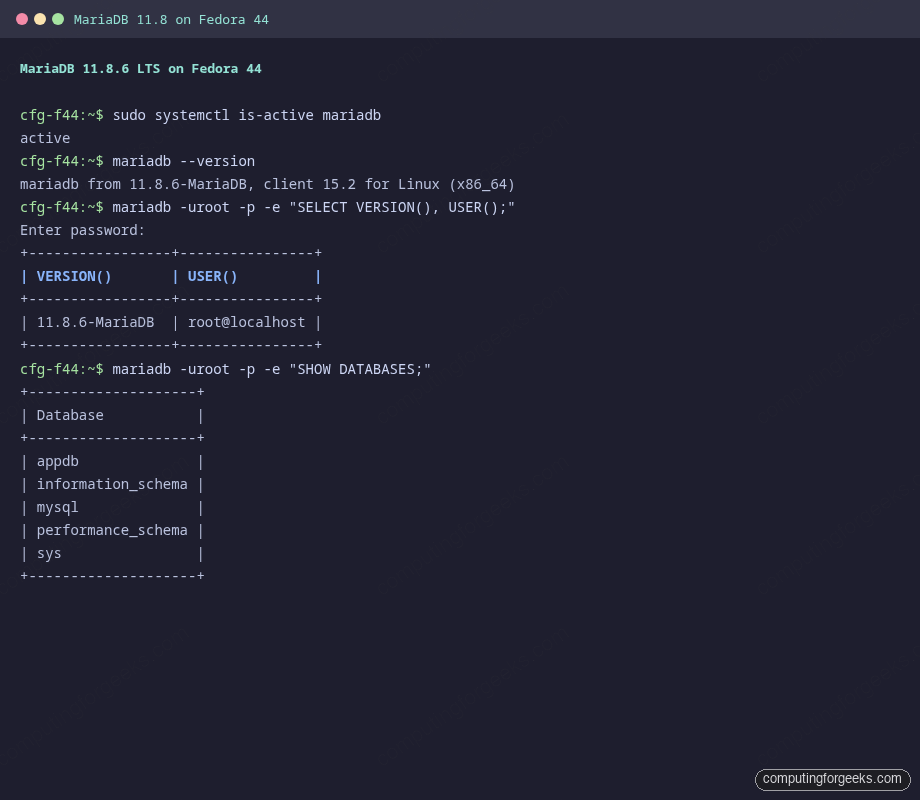The height and width of the screenshot is (800, 920).
Task: Click the green maximize window dot
Action: point(58,19)
